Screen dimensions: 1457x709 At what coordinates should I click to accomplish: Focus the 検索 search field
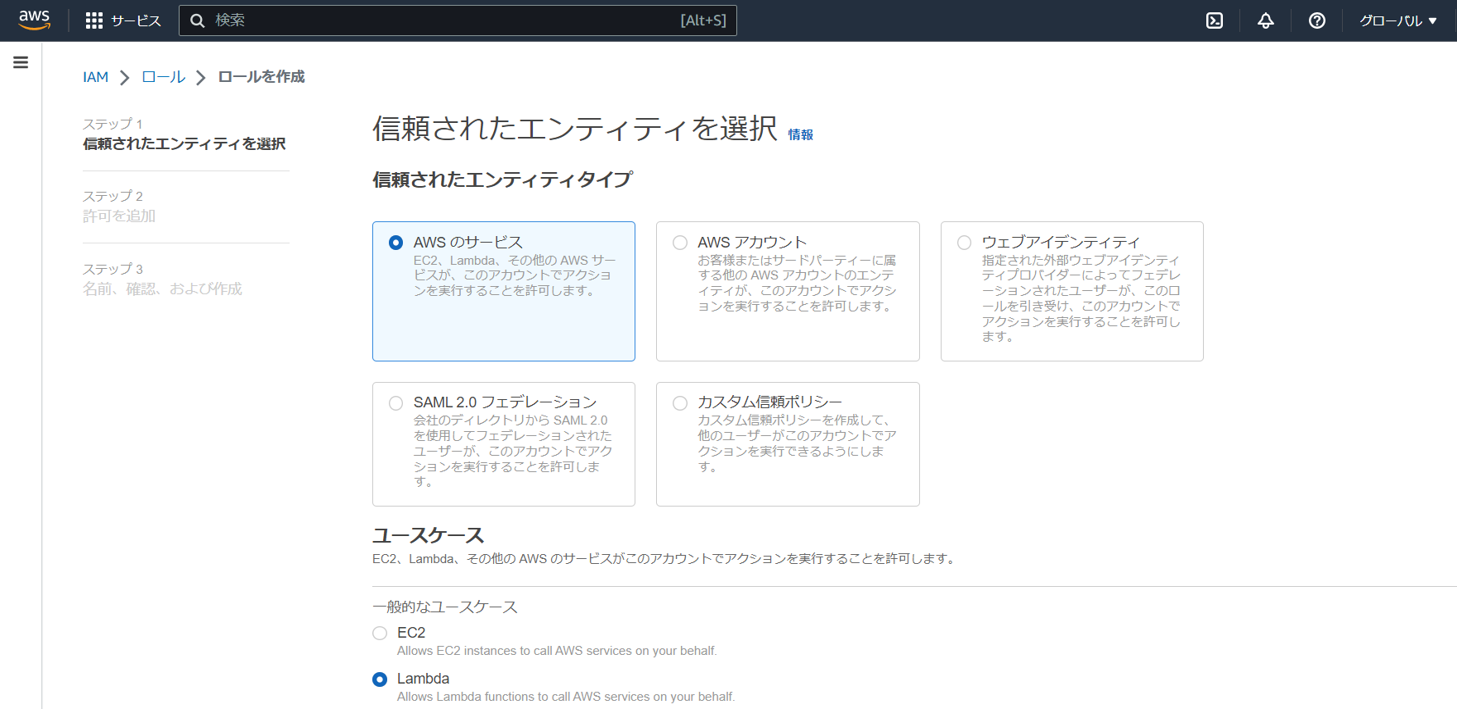tap(440, 20)
